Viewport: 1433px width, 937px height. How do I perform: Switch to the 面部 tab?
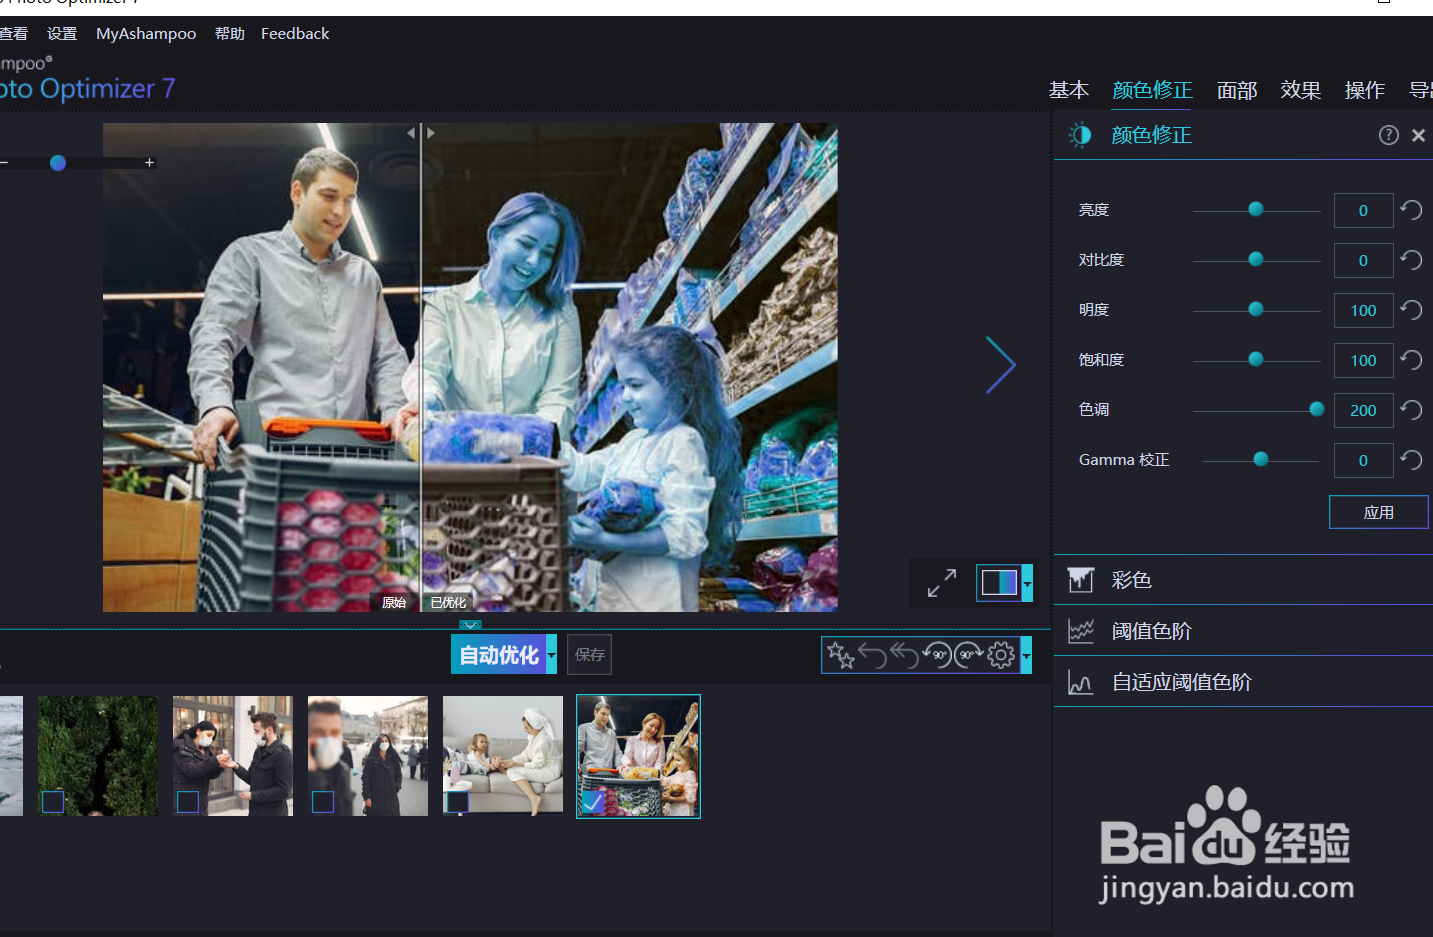[x=1237, y=90]
